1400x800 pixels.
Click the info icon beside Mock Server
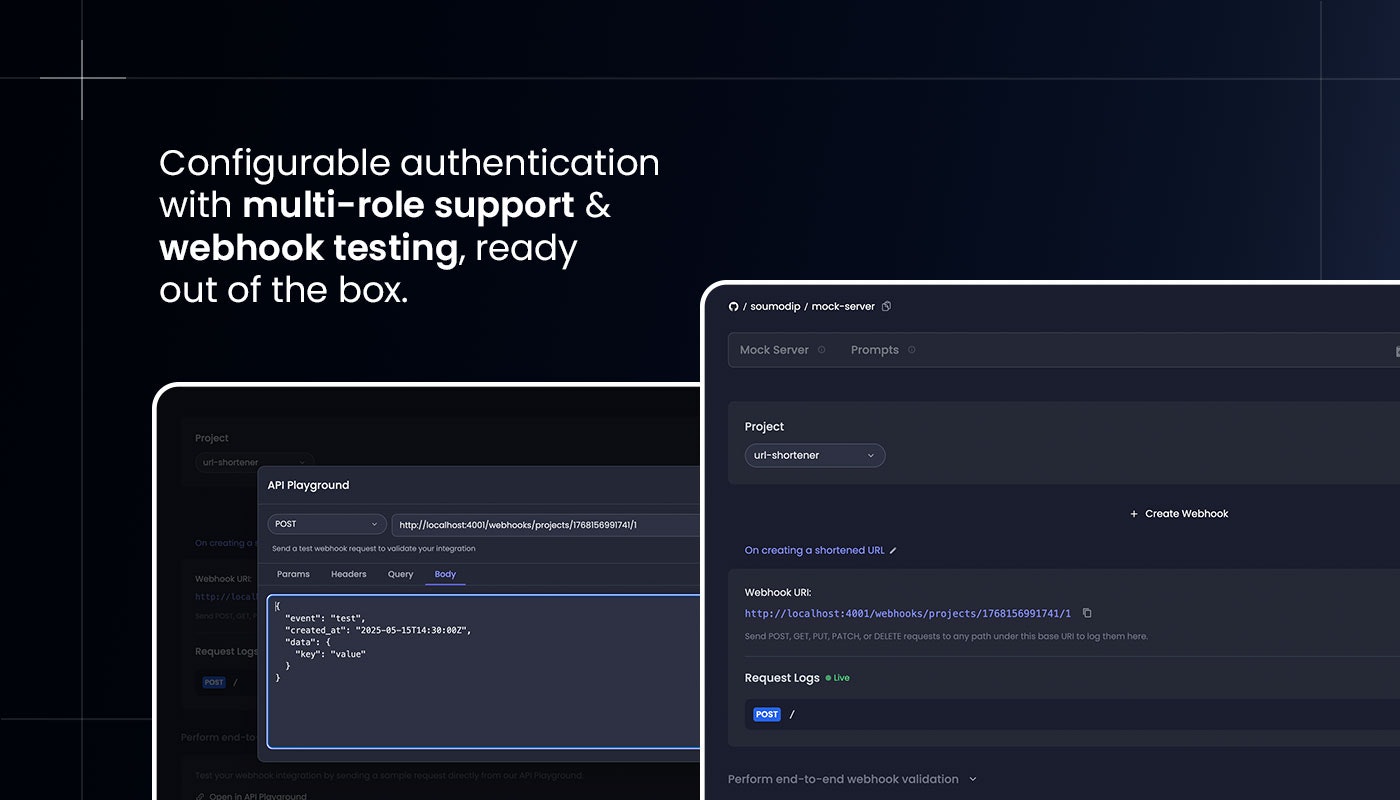820,350
